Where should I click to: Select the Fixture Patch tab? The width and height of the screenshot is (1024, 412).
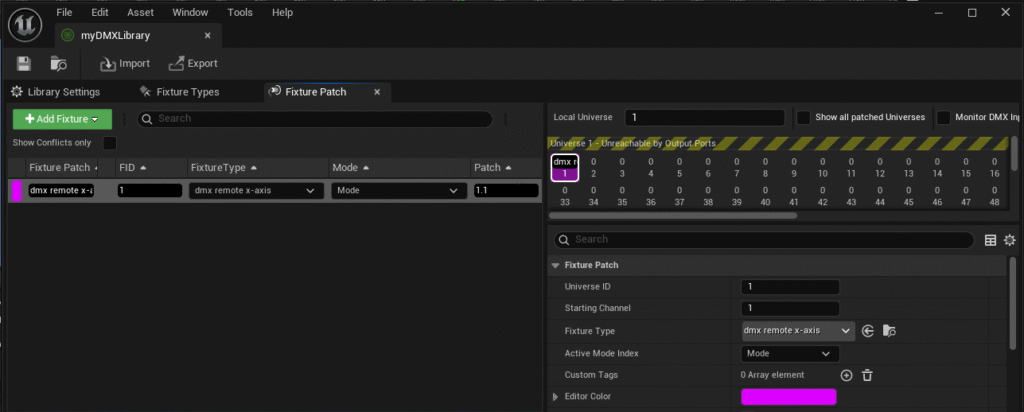point(316,92)
